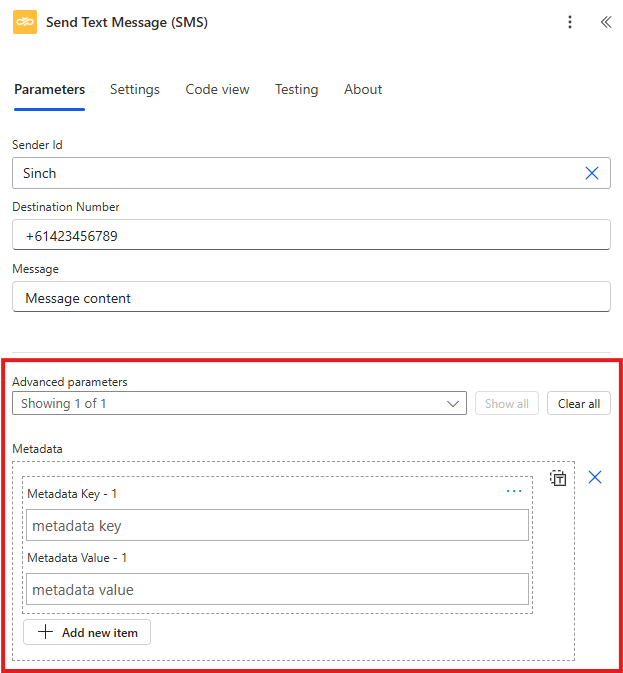Click into the Message content field
623x673 pixels.
pos(311,297)
